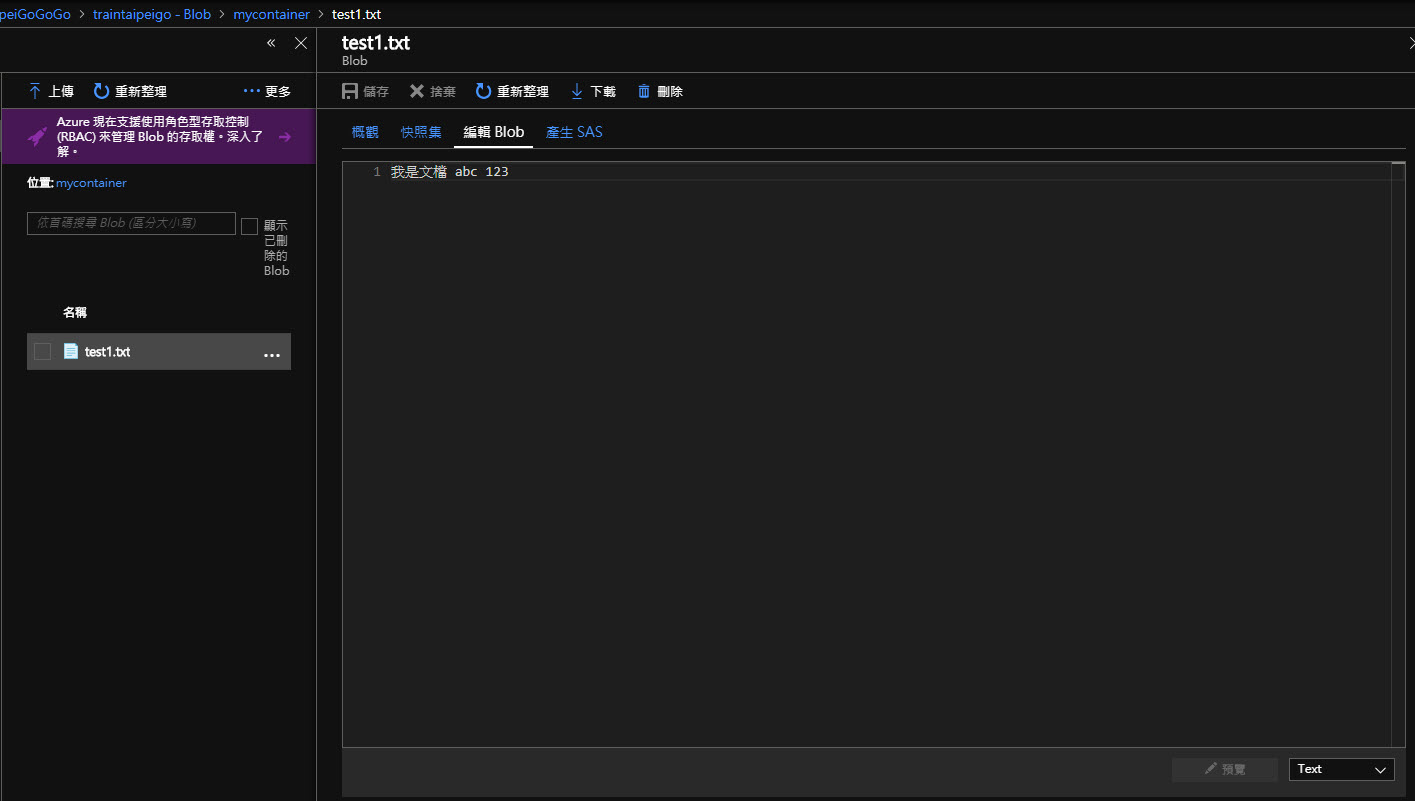Go to traintaipeigo - Blob breadcrumb
The width and height of the screenshot is (1415, 801).
point(152,14)
